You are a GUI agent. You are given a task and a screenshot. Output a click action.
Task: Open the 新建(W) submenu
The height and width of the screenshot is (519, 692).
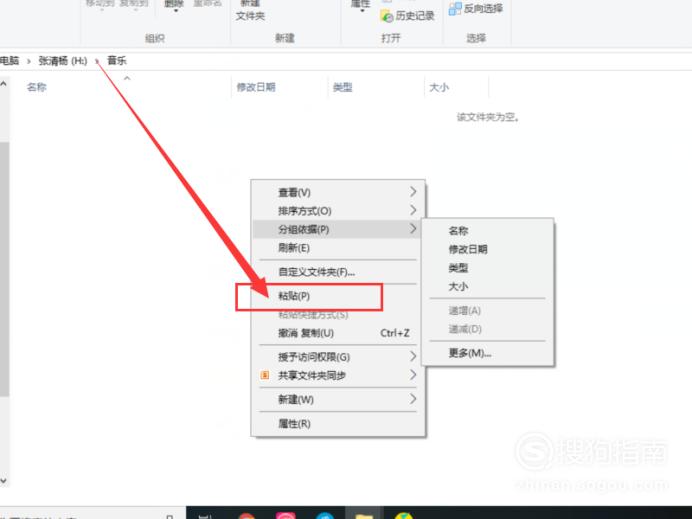click(338, 399)
